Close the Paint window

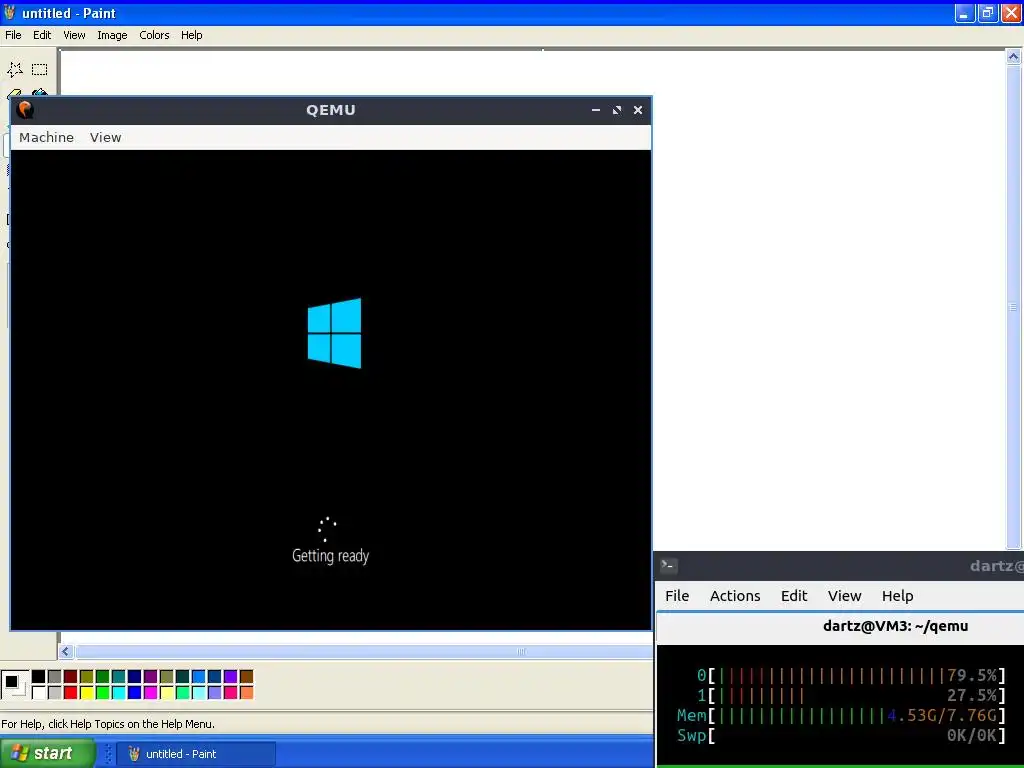tap(1011, 13)
